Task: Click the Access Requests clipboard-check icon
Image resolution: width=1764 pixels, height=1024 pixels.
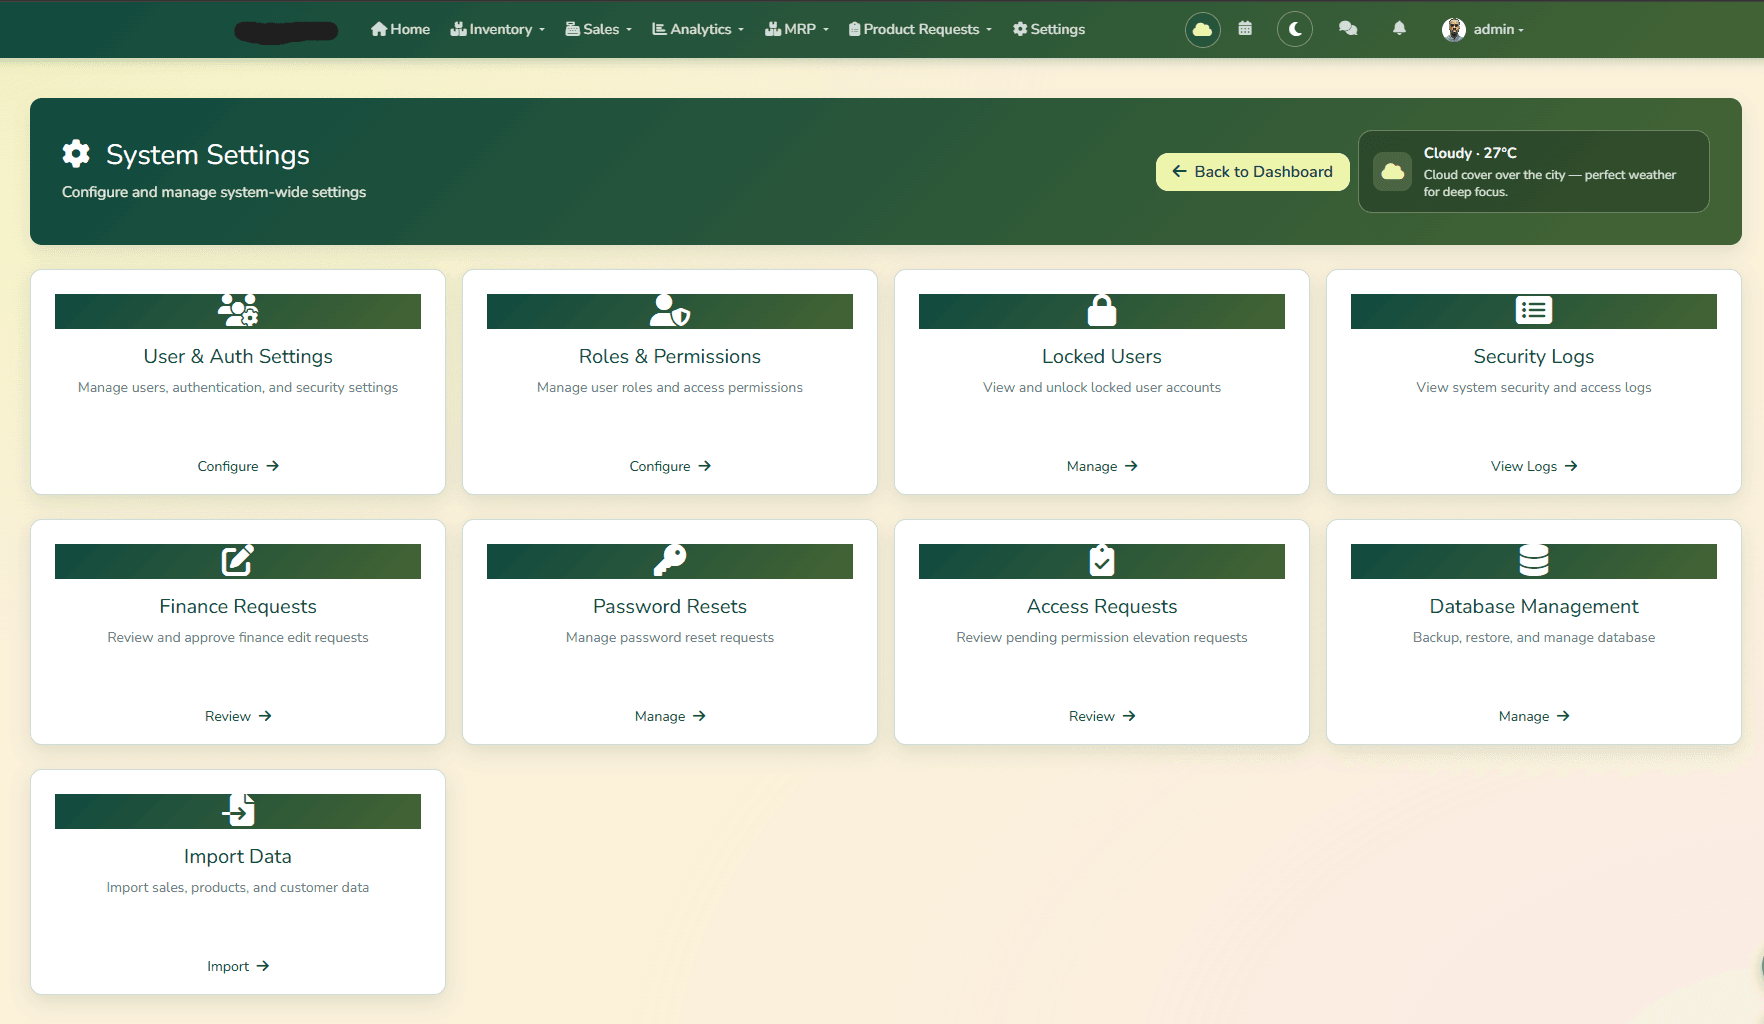Action: (1102, 560)
